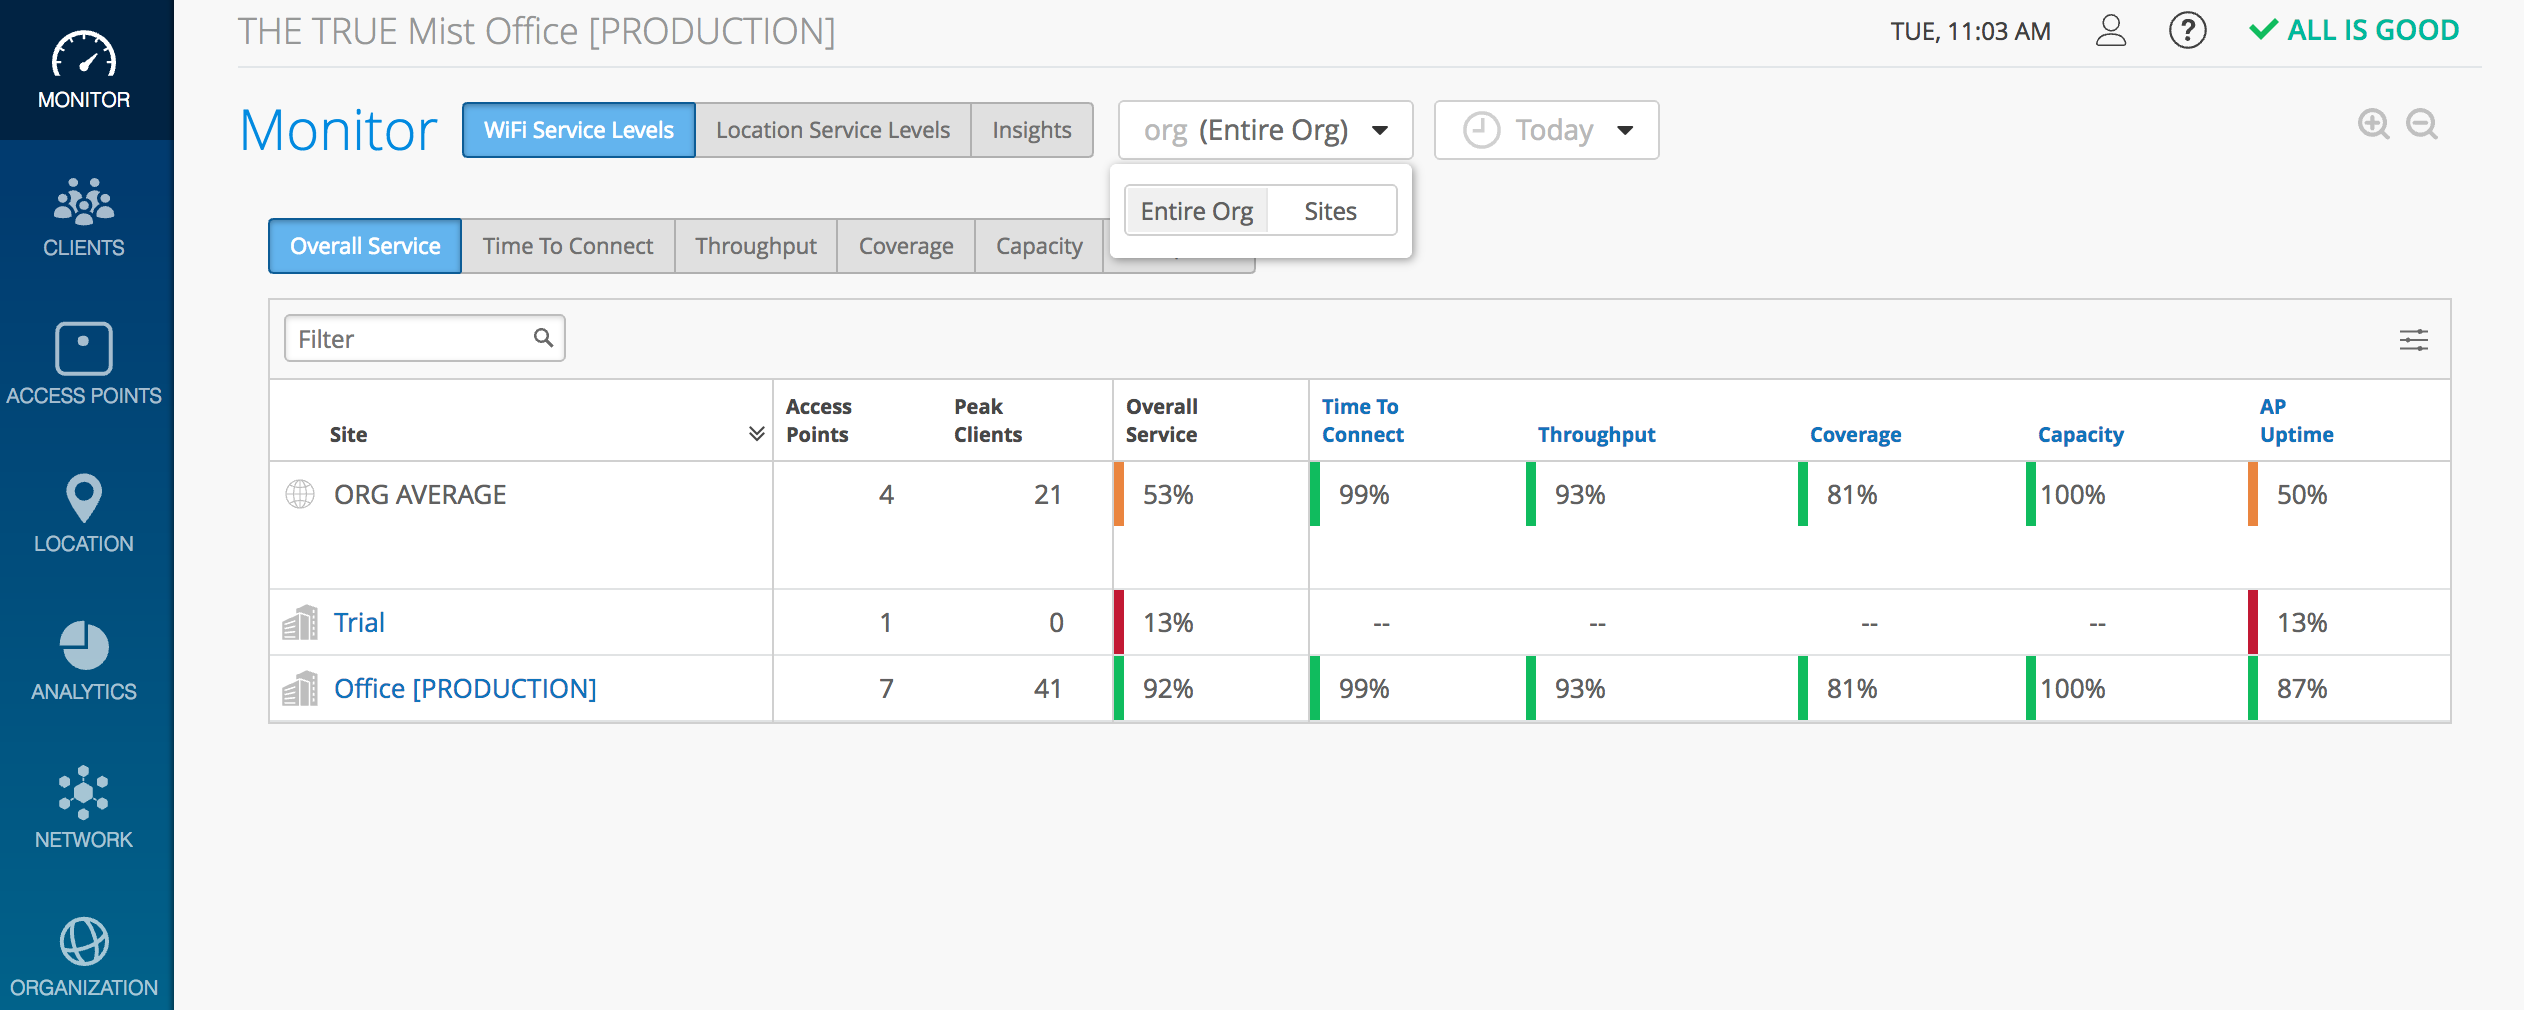Switch to the Throughput tab
The height and width of the screenshot is (1010, 2524).
[755, 246]
